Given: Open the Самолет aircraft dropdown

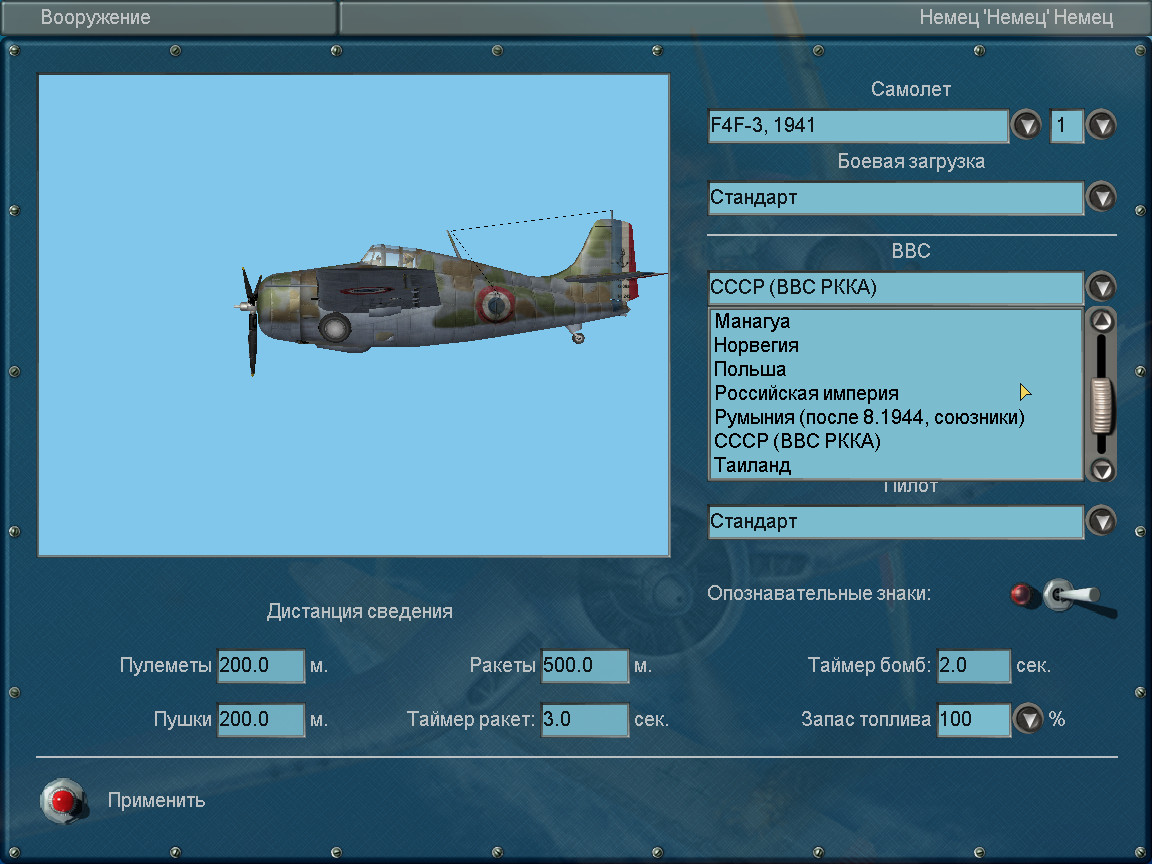Looking at the screenshot, I should tap(1026, 126).
